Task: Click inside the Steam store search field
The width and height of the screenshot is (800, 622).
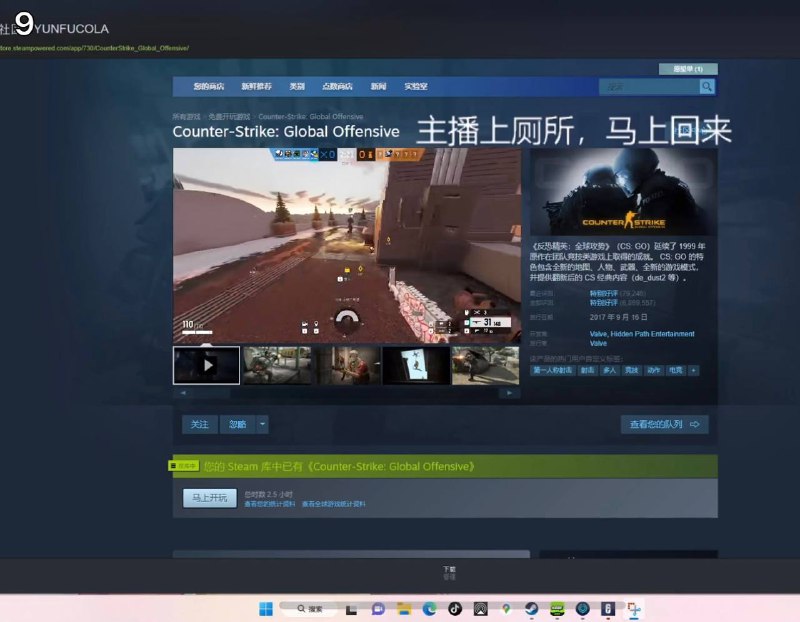Action: (649, 87)
